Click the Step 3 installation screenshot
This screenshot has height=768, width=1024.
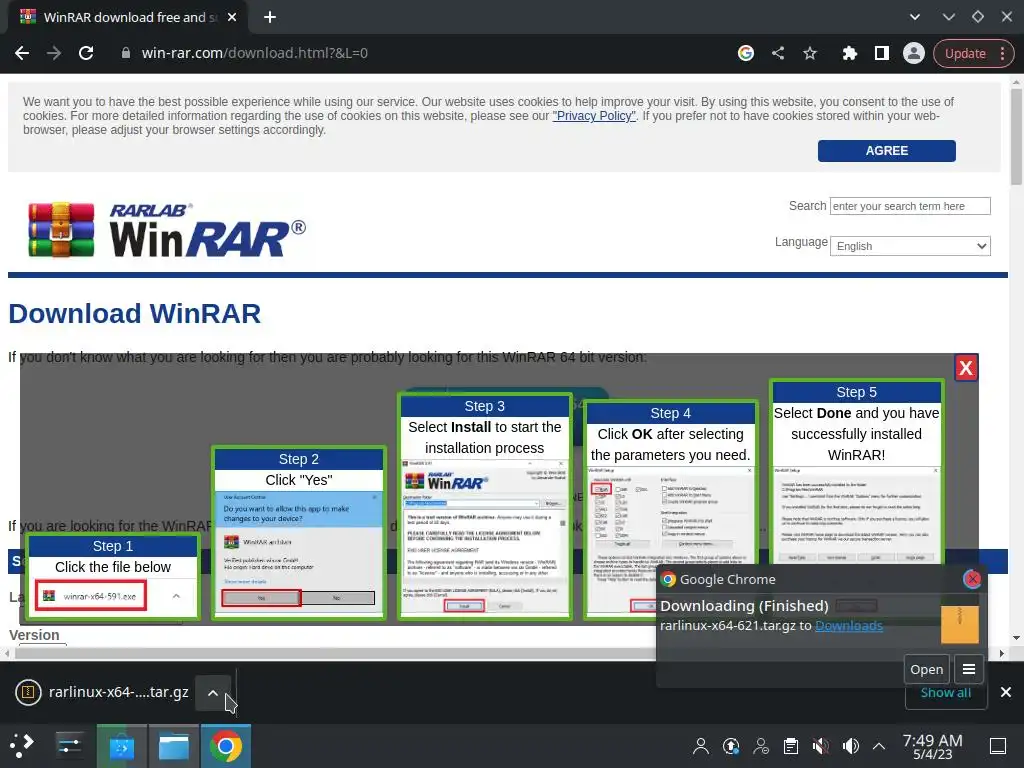coord(485,537)
